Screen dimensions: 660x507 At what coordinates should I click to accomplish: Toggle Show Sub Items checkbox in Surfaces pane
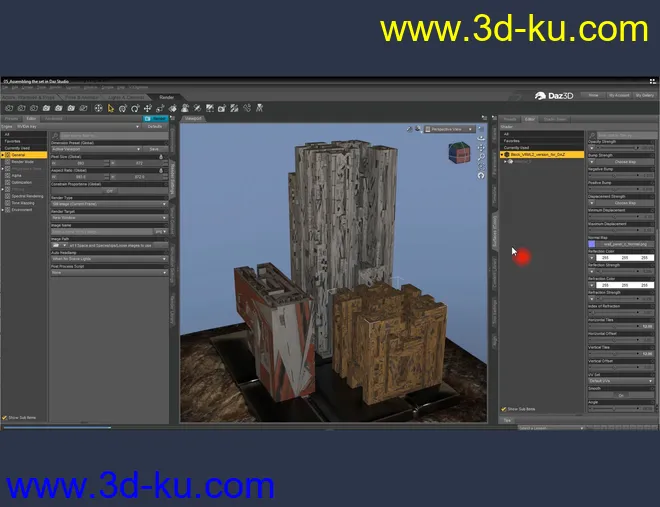pyautogui.click(x=503, y=408)
